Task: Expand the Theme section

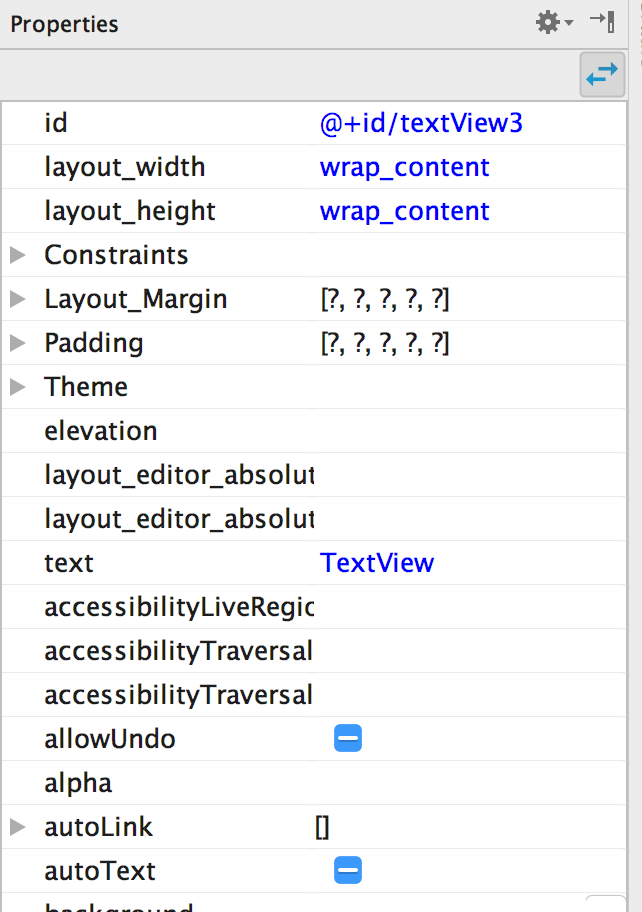Action: click(x=16, y=386)
